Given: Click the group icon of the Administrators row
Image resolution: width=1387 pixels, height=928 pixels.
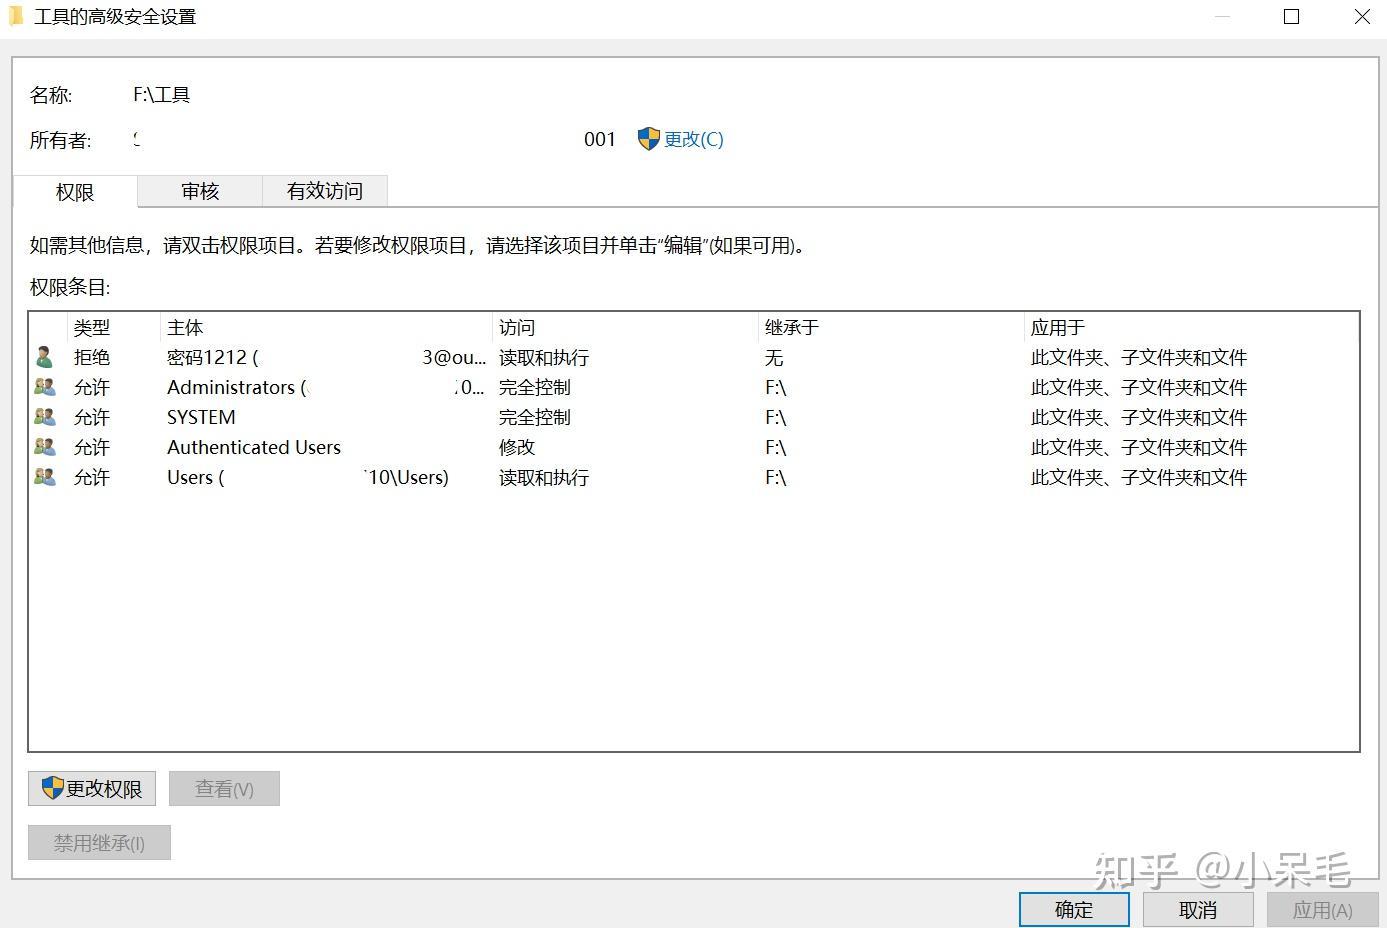Looking at the screenshot, I should (45, 387).
